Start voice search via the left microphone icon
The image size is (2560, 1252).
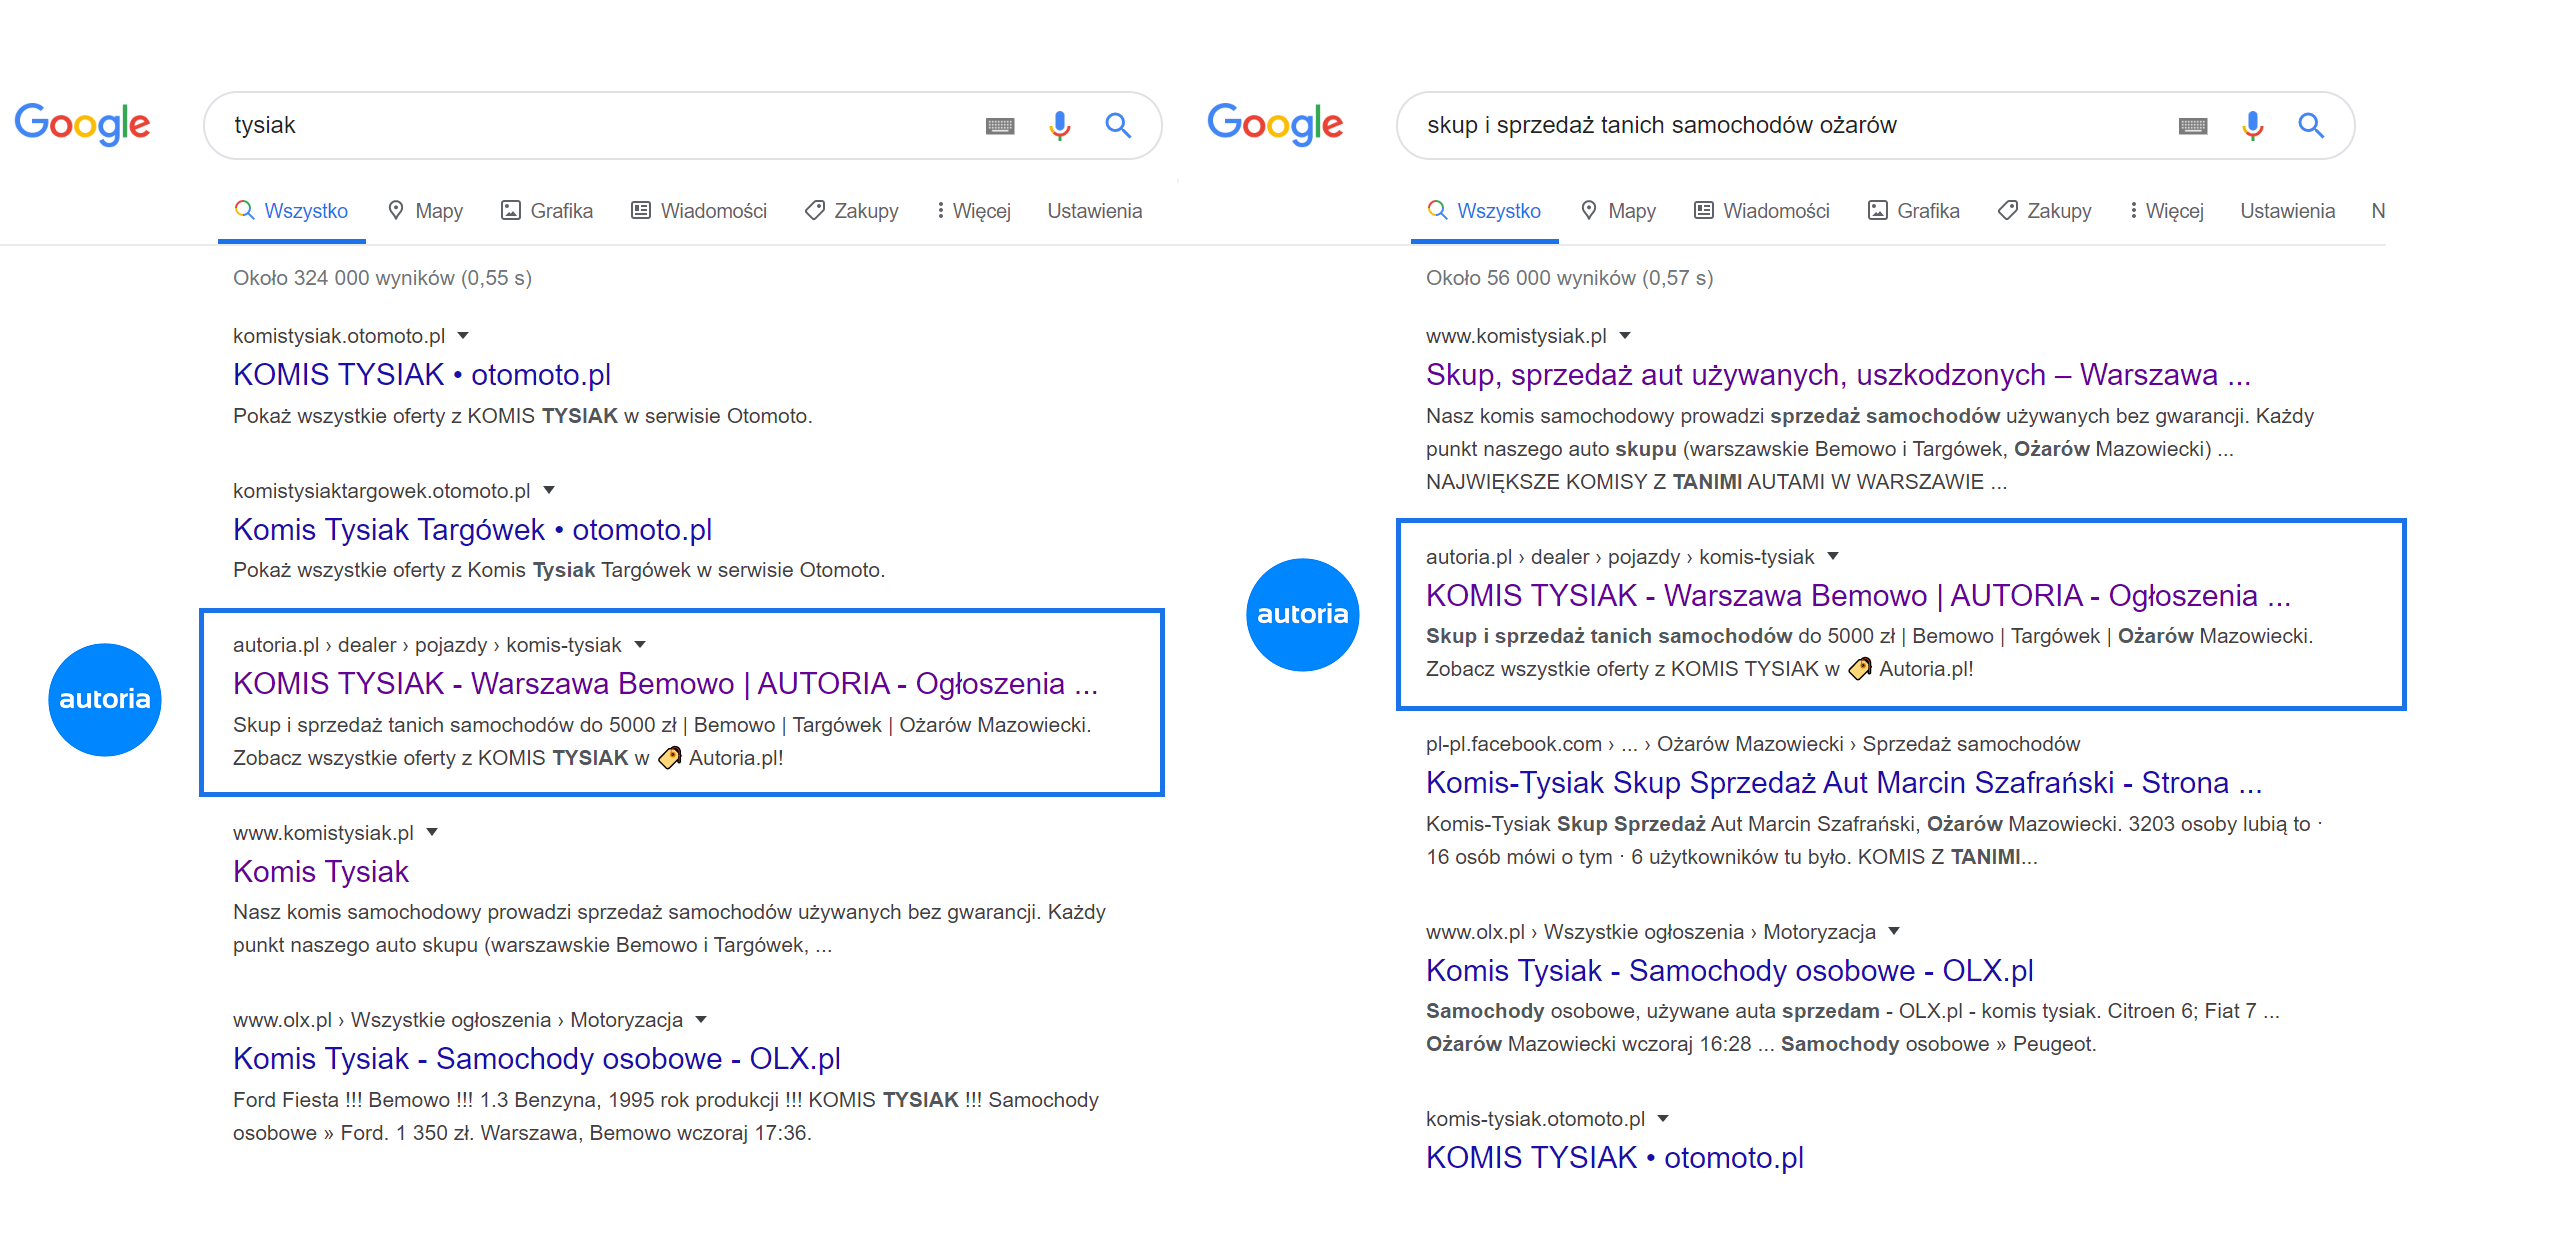coord(1058,125)
